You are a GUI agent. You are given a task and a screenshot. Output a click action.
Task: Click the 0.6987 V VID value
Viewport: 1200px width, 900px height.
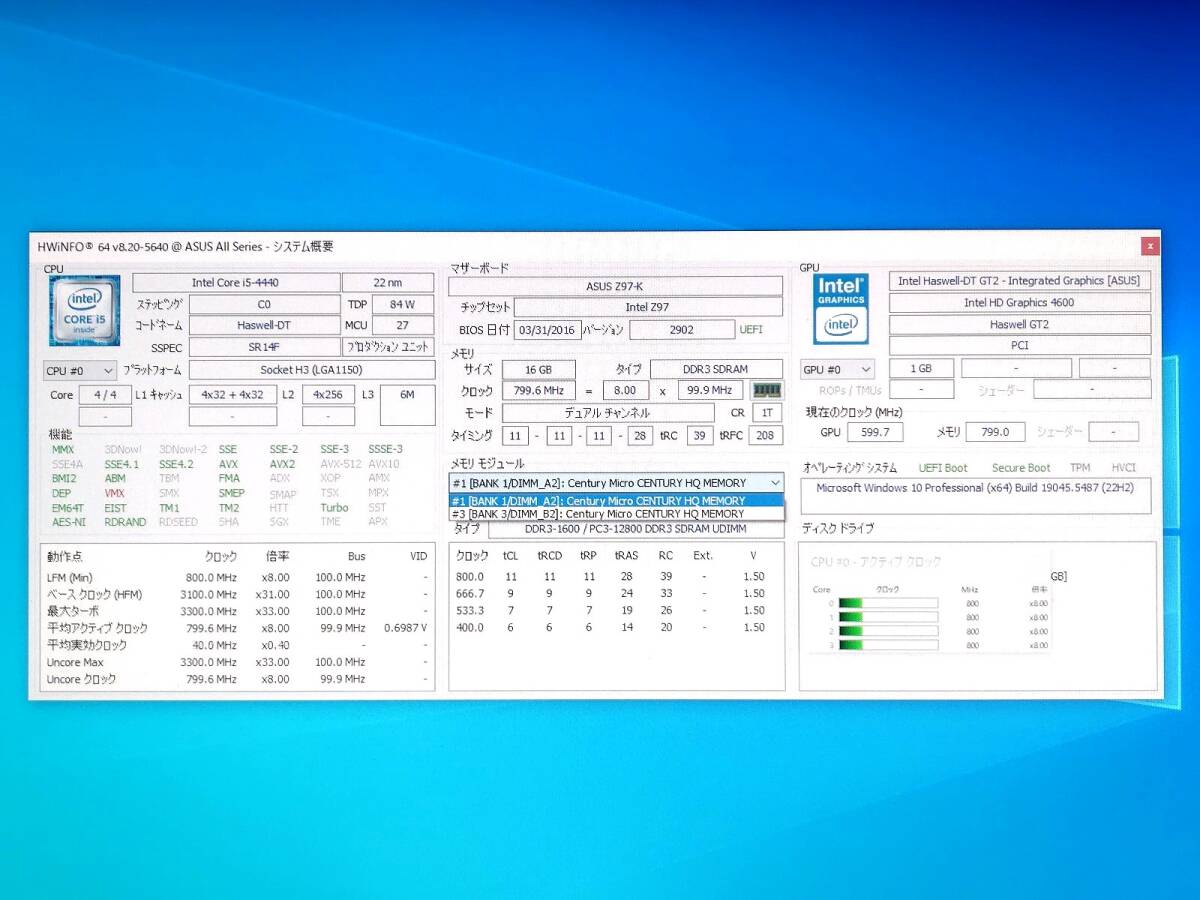(405, 628)
